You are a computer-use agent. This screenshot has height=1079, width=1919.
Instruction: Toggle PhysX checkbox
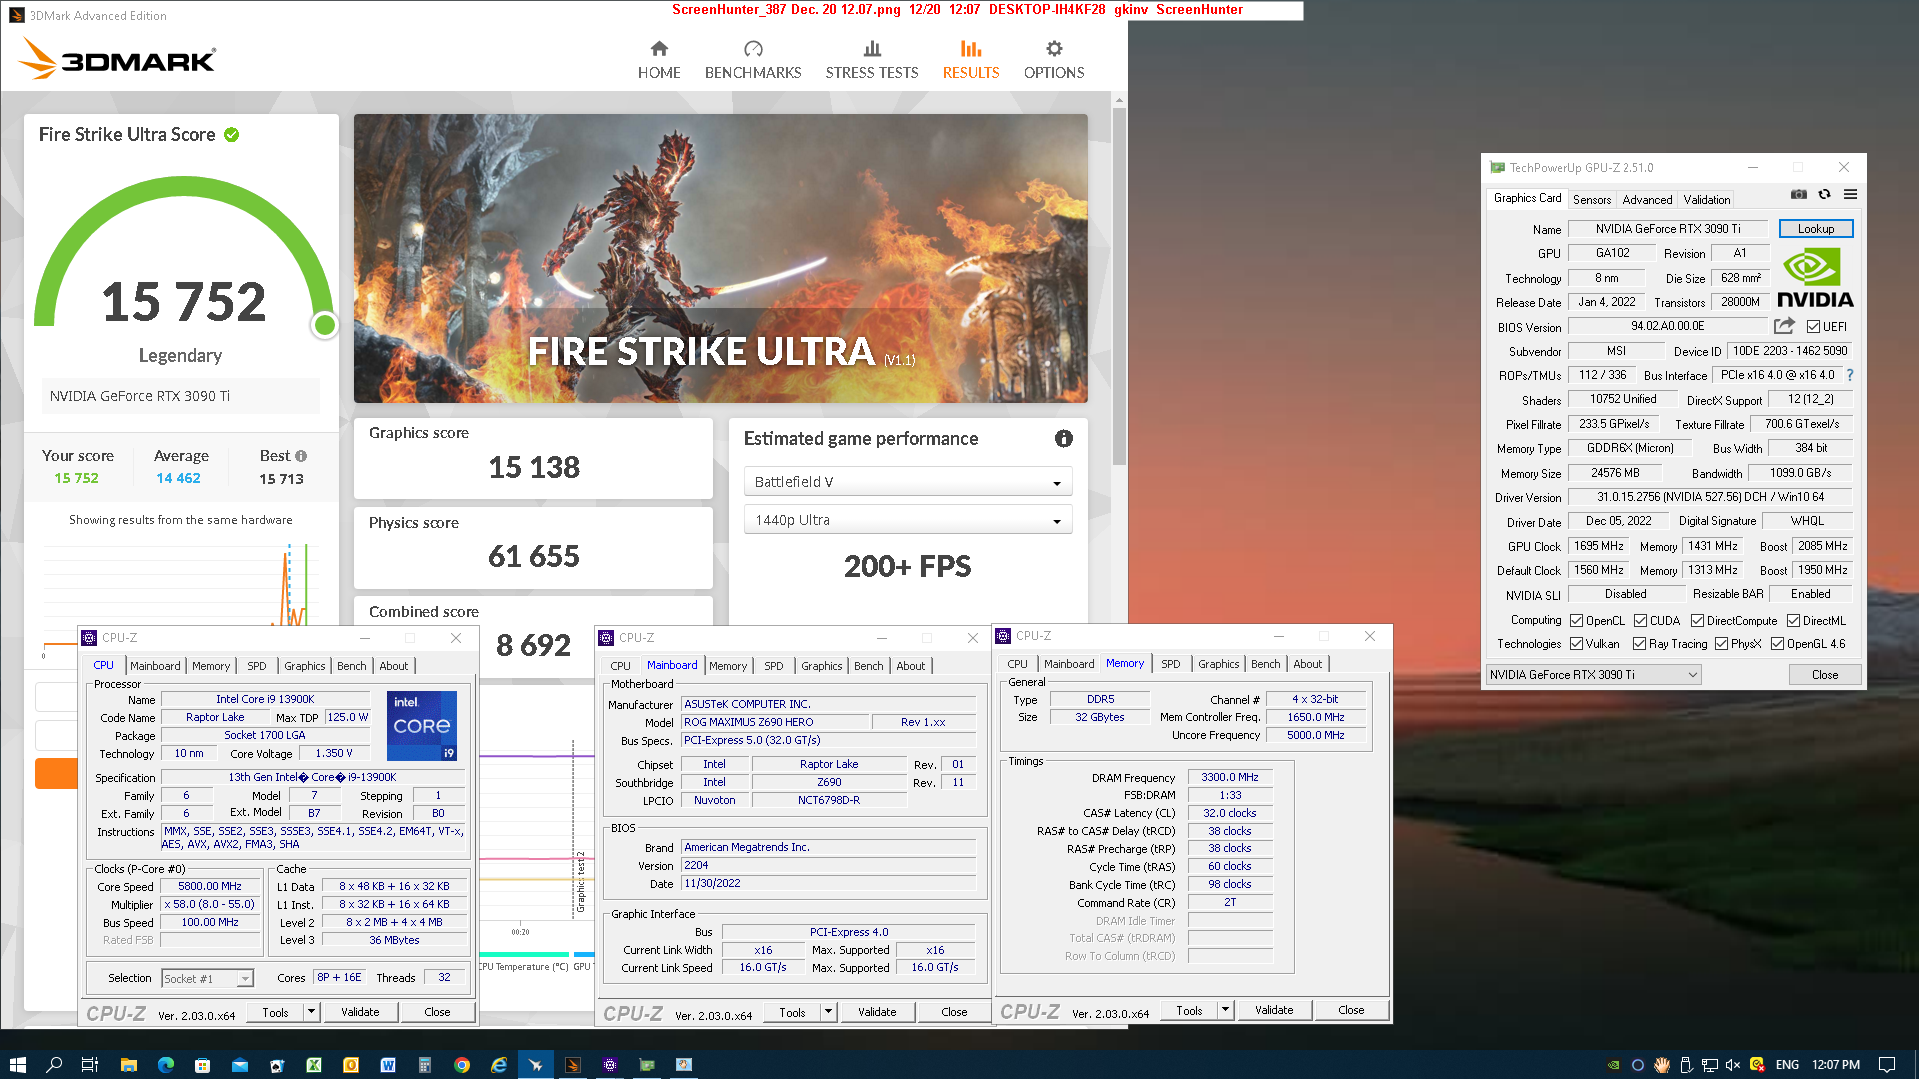pos(1721,644)
